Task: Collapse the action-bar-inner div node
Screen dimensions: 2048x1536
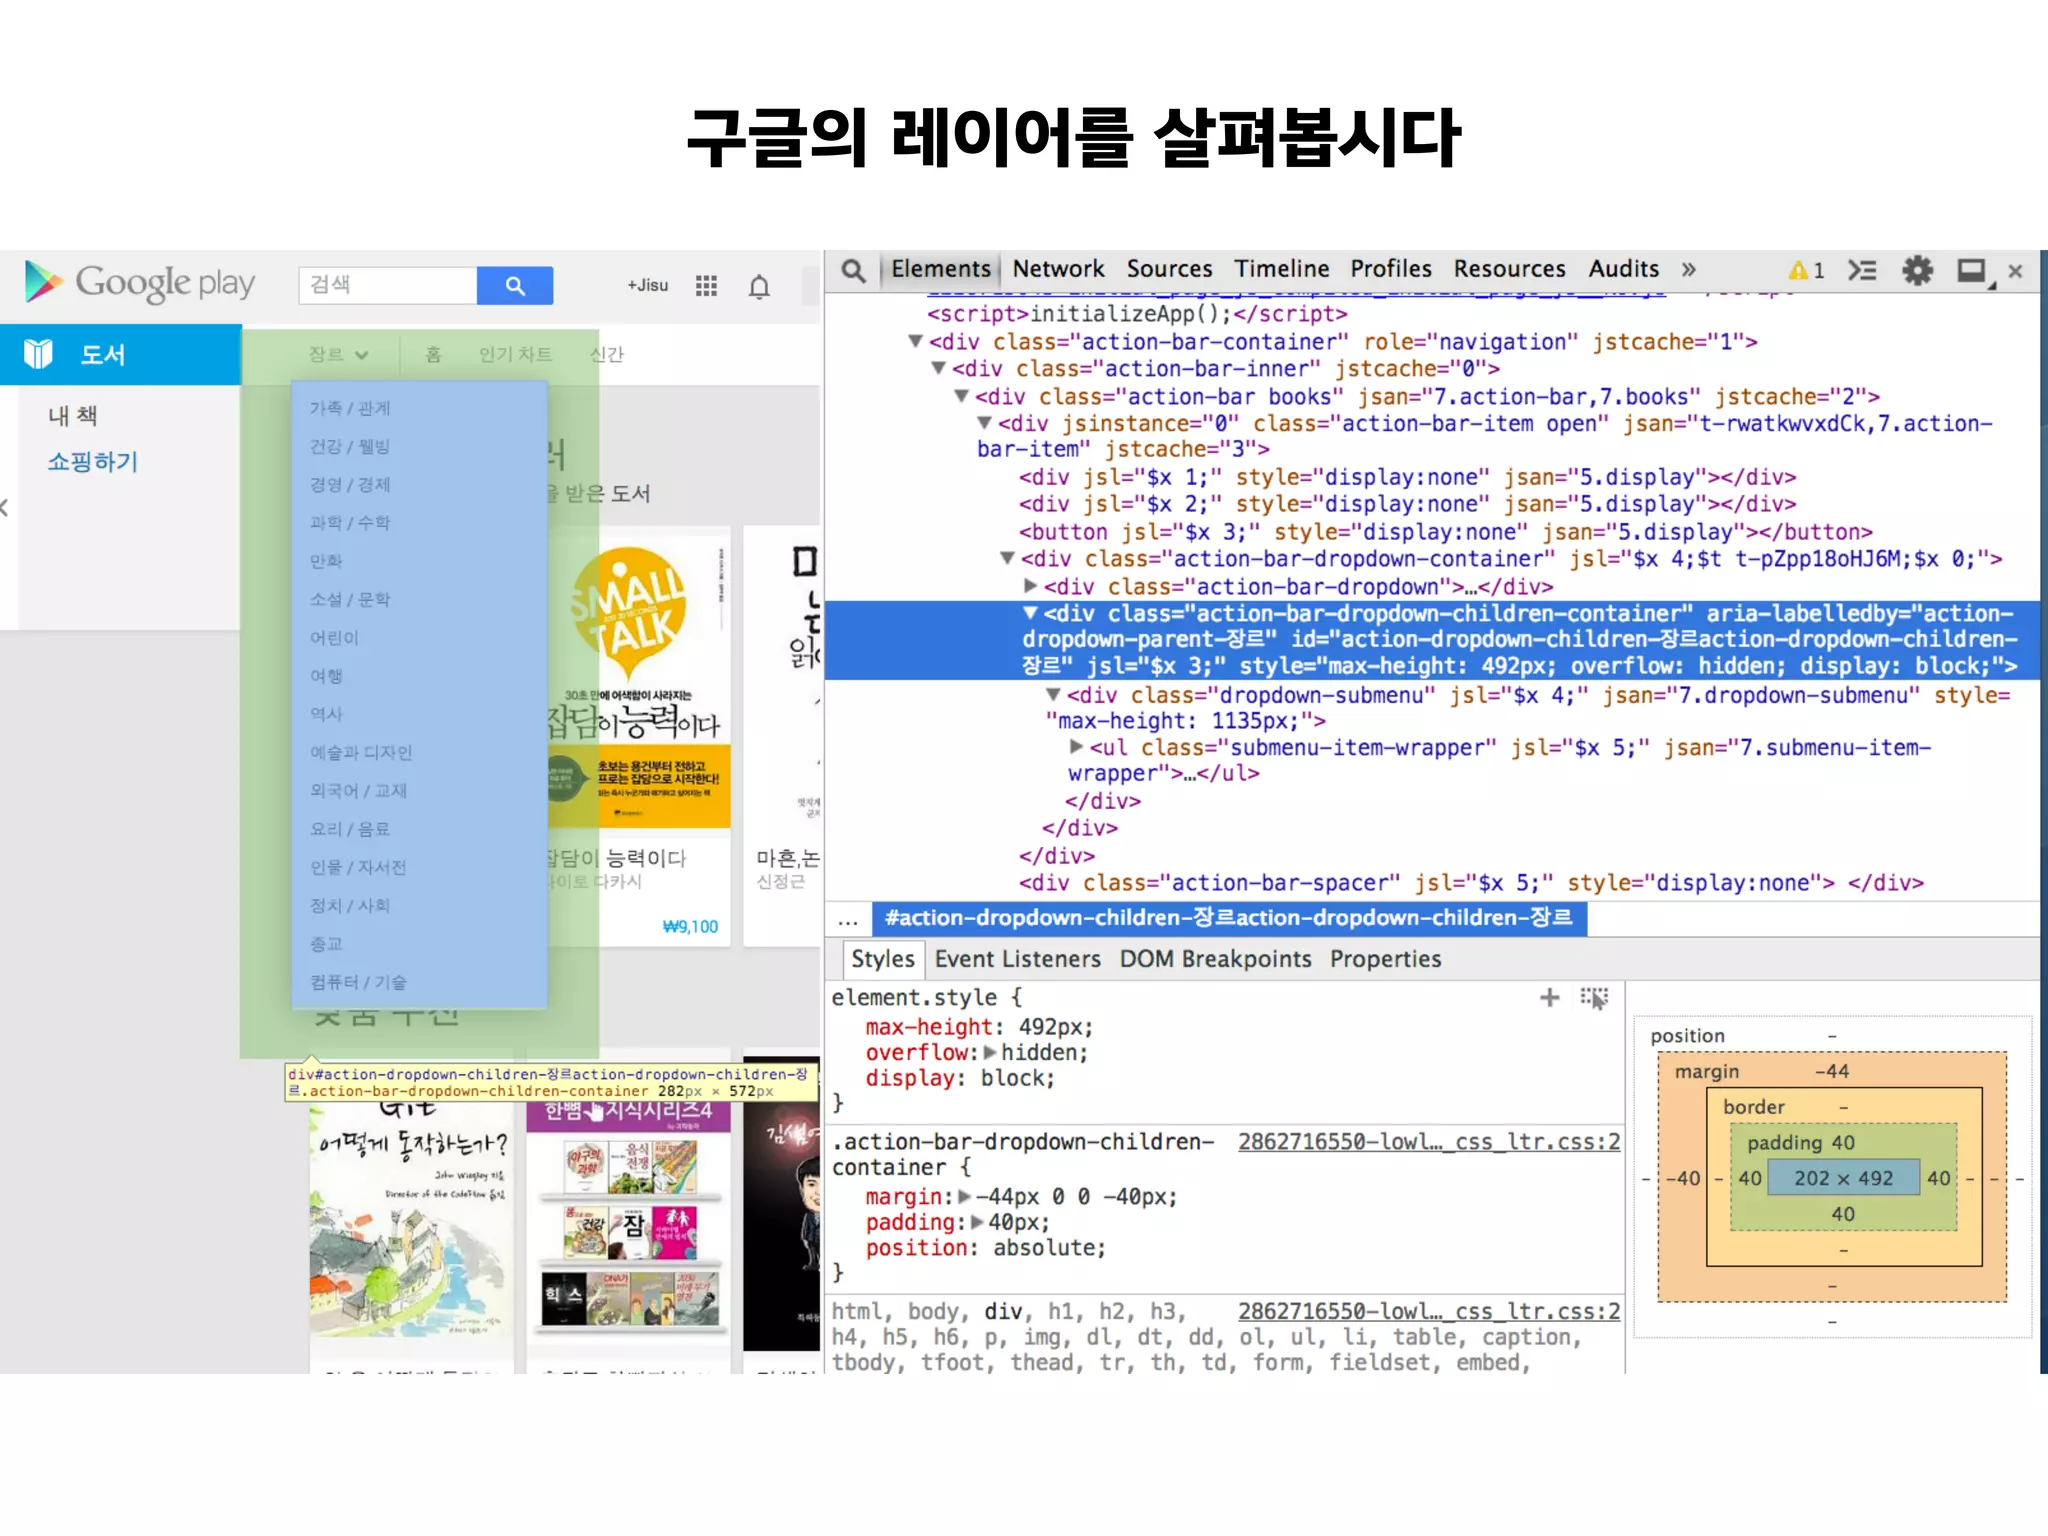Action: [938, 369]
